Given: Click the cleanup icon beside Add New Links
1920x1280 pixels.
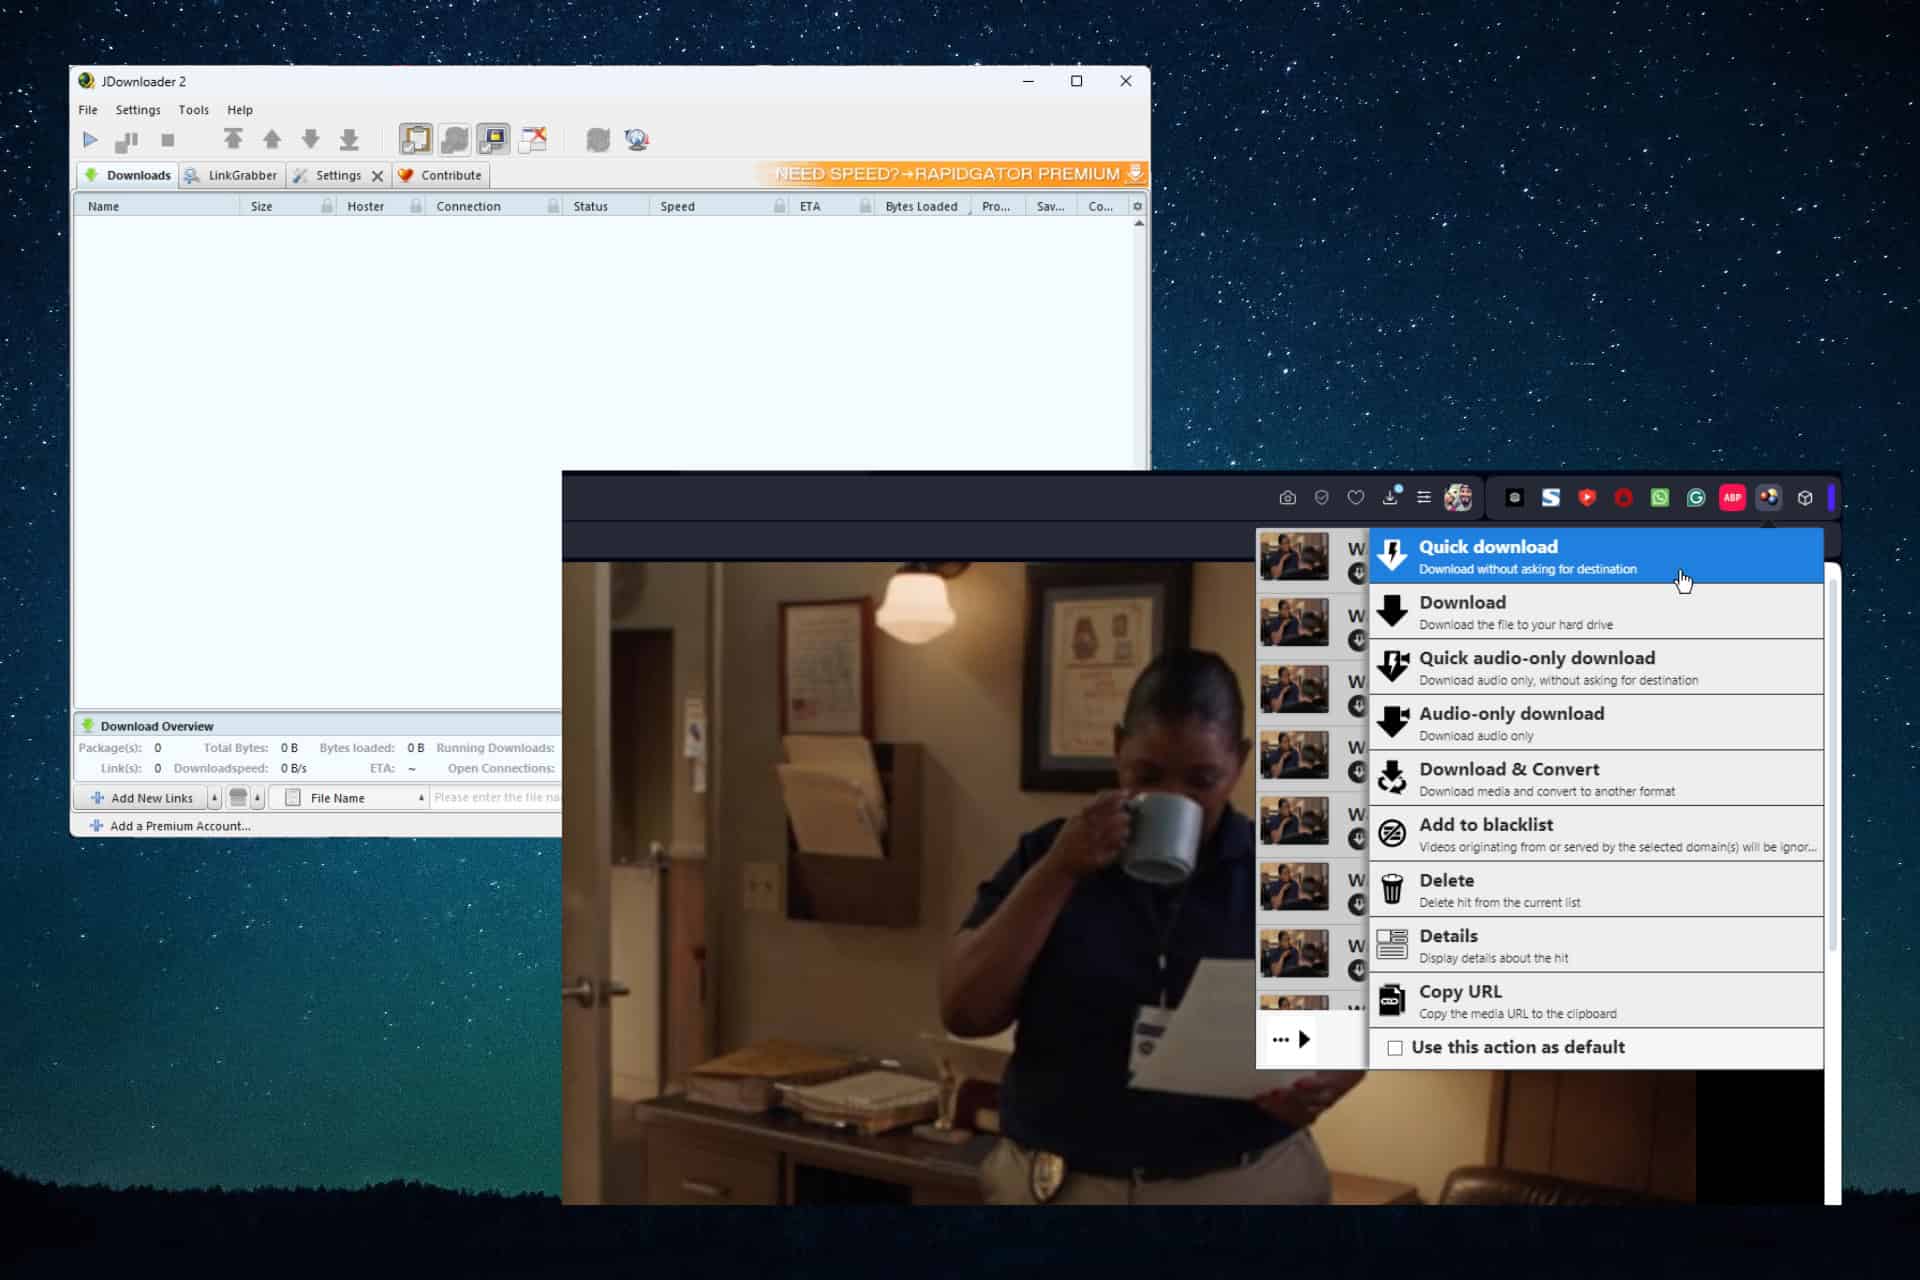Looking at the screenshot, I should [238, 798].
